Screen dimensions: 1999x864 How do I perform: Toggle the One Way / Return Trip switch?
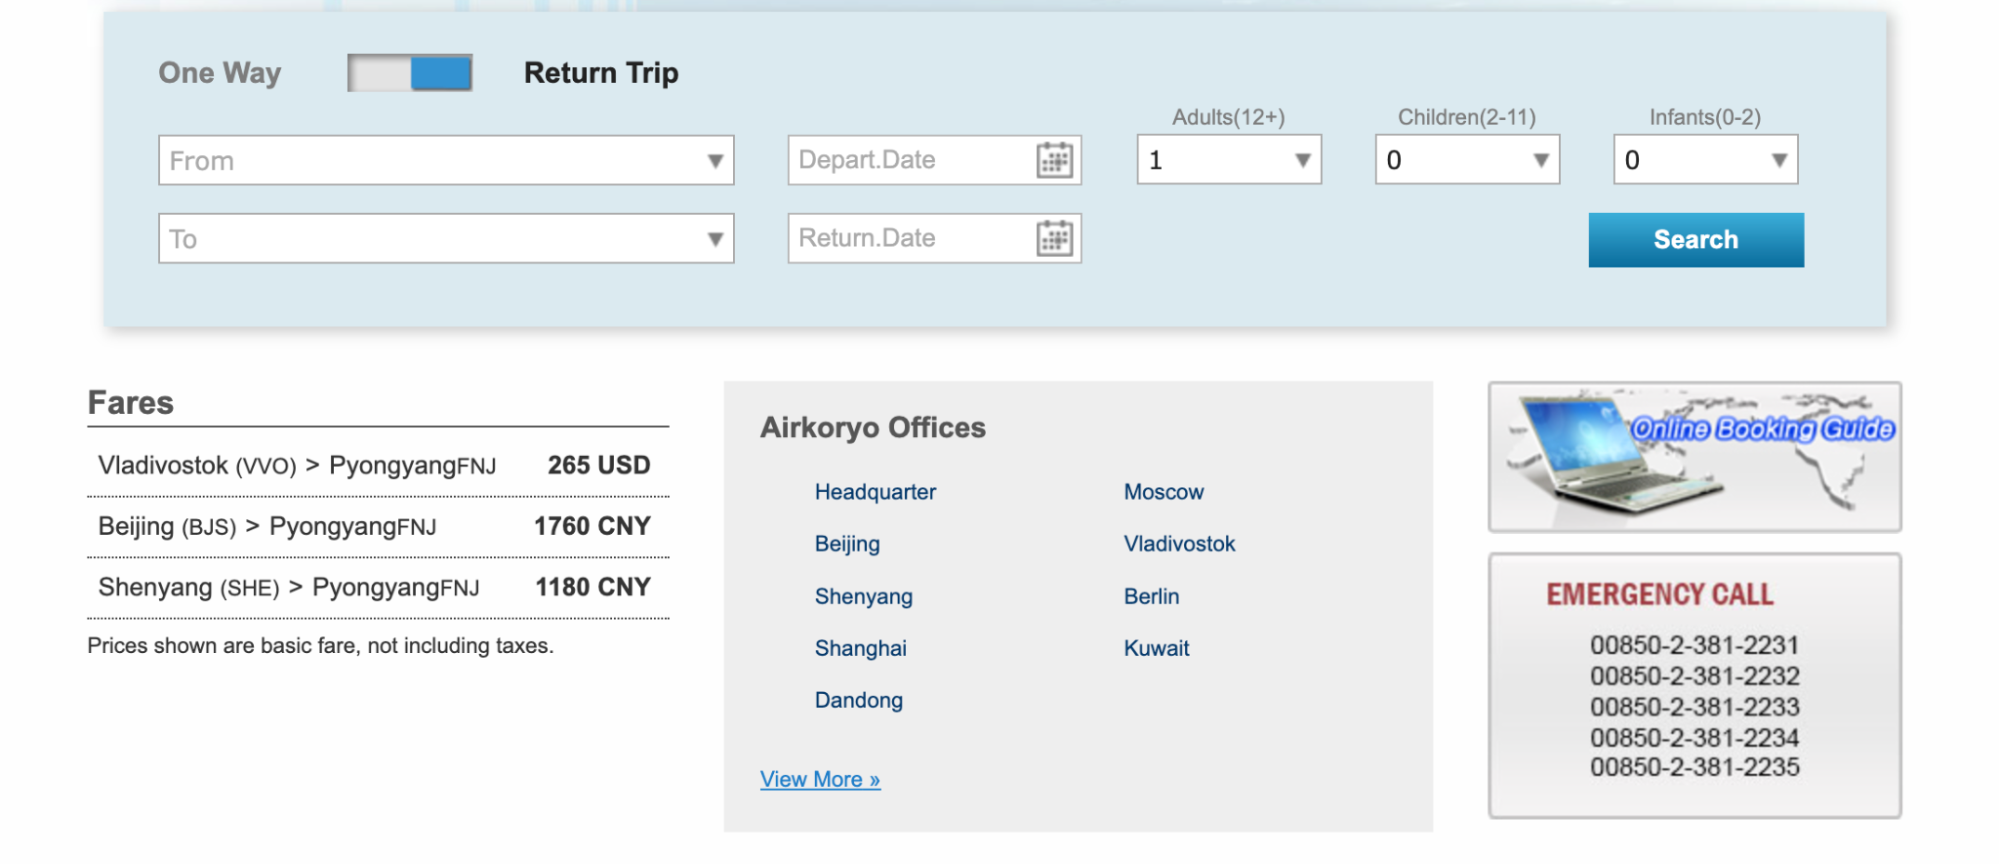(x=410, y=73)
